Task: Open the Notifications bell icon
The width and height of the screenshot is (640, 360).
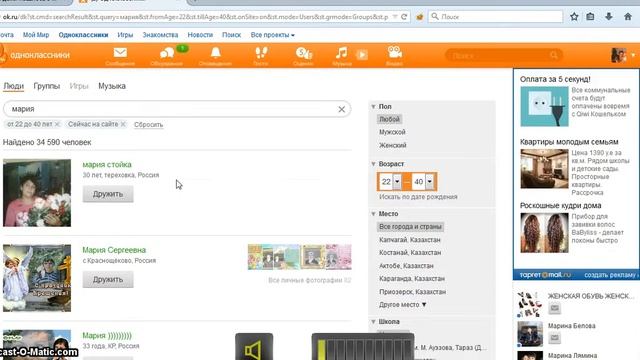Action: point(216,53)
